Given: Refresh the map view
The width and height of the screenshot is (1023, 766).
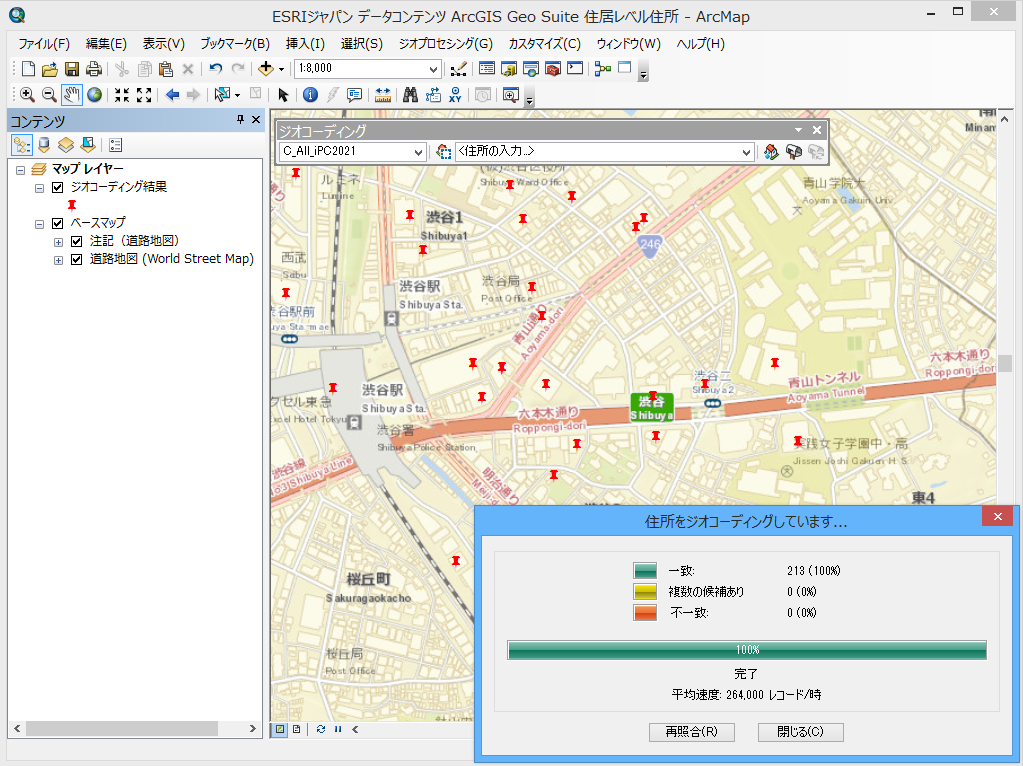Looking at the screenshot, I should click(x=320, y=729).
